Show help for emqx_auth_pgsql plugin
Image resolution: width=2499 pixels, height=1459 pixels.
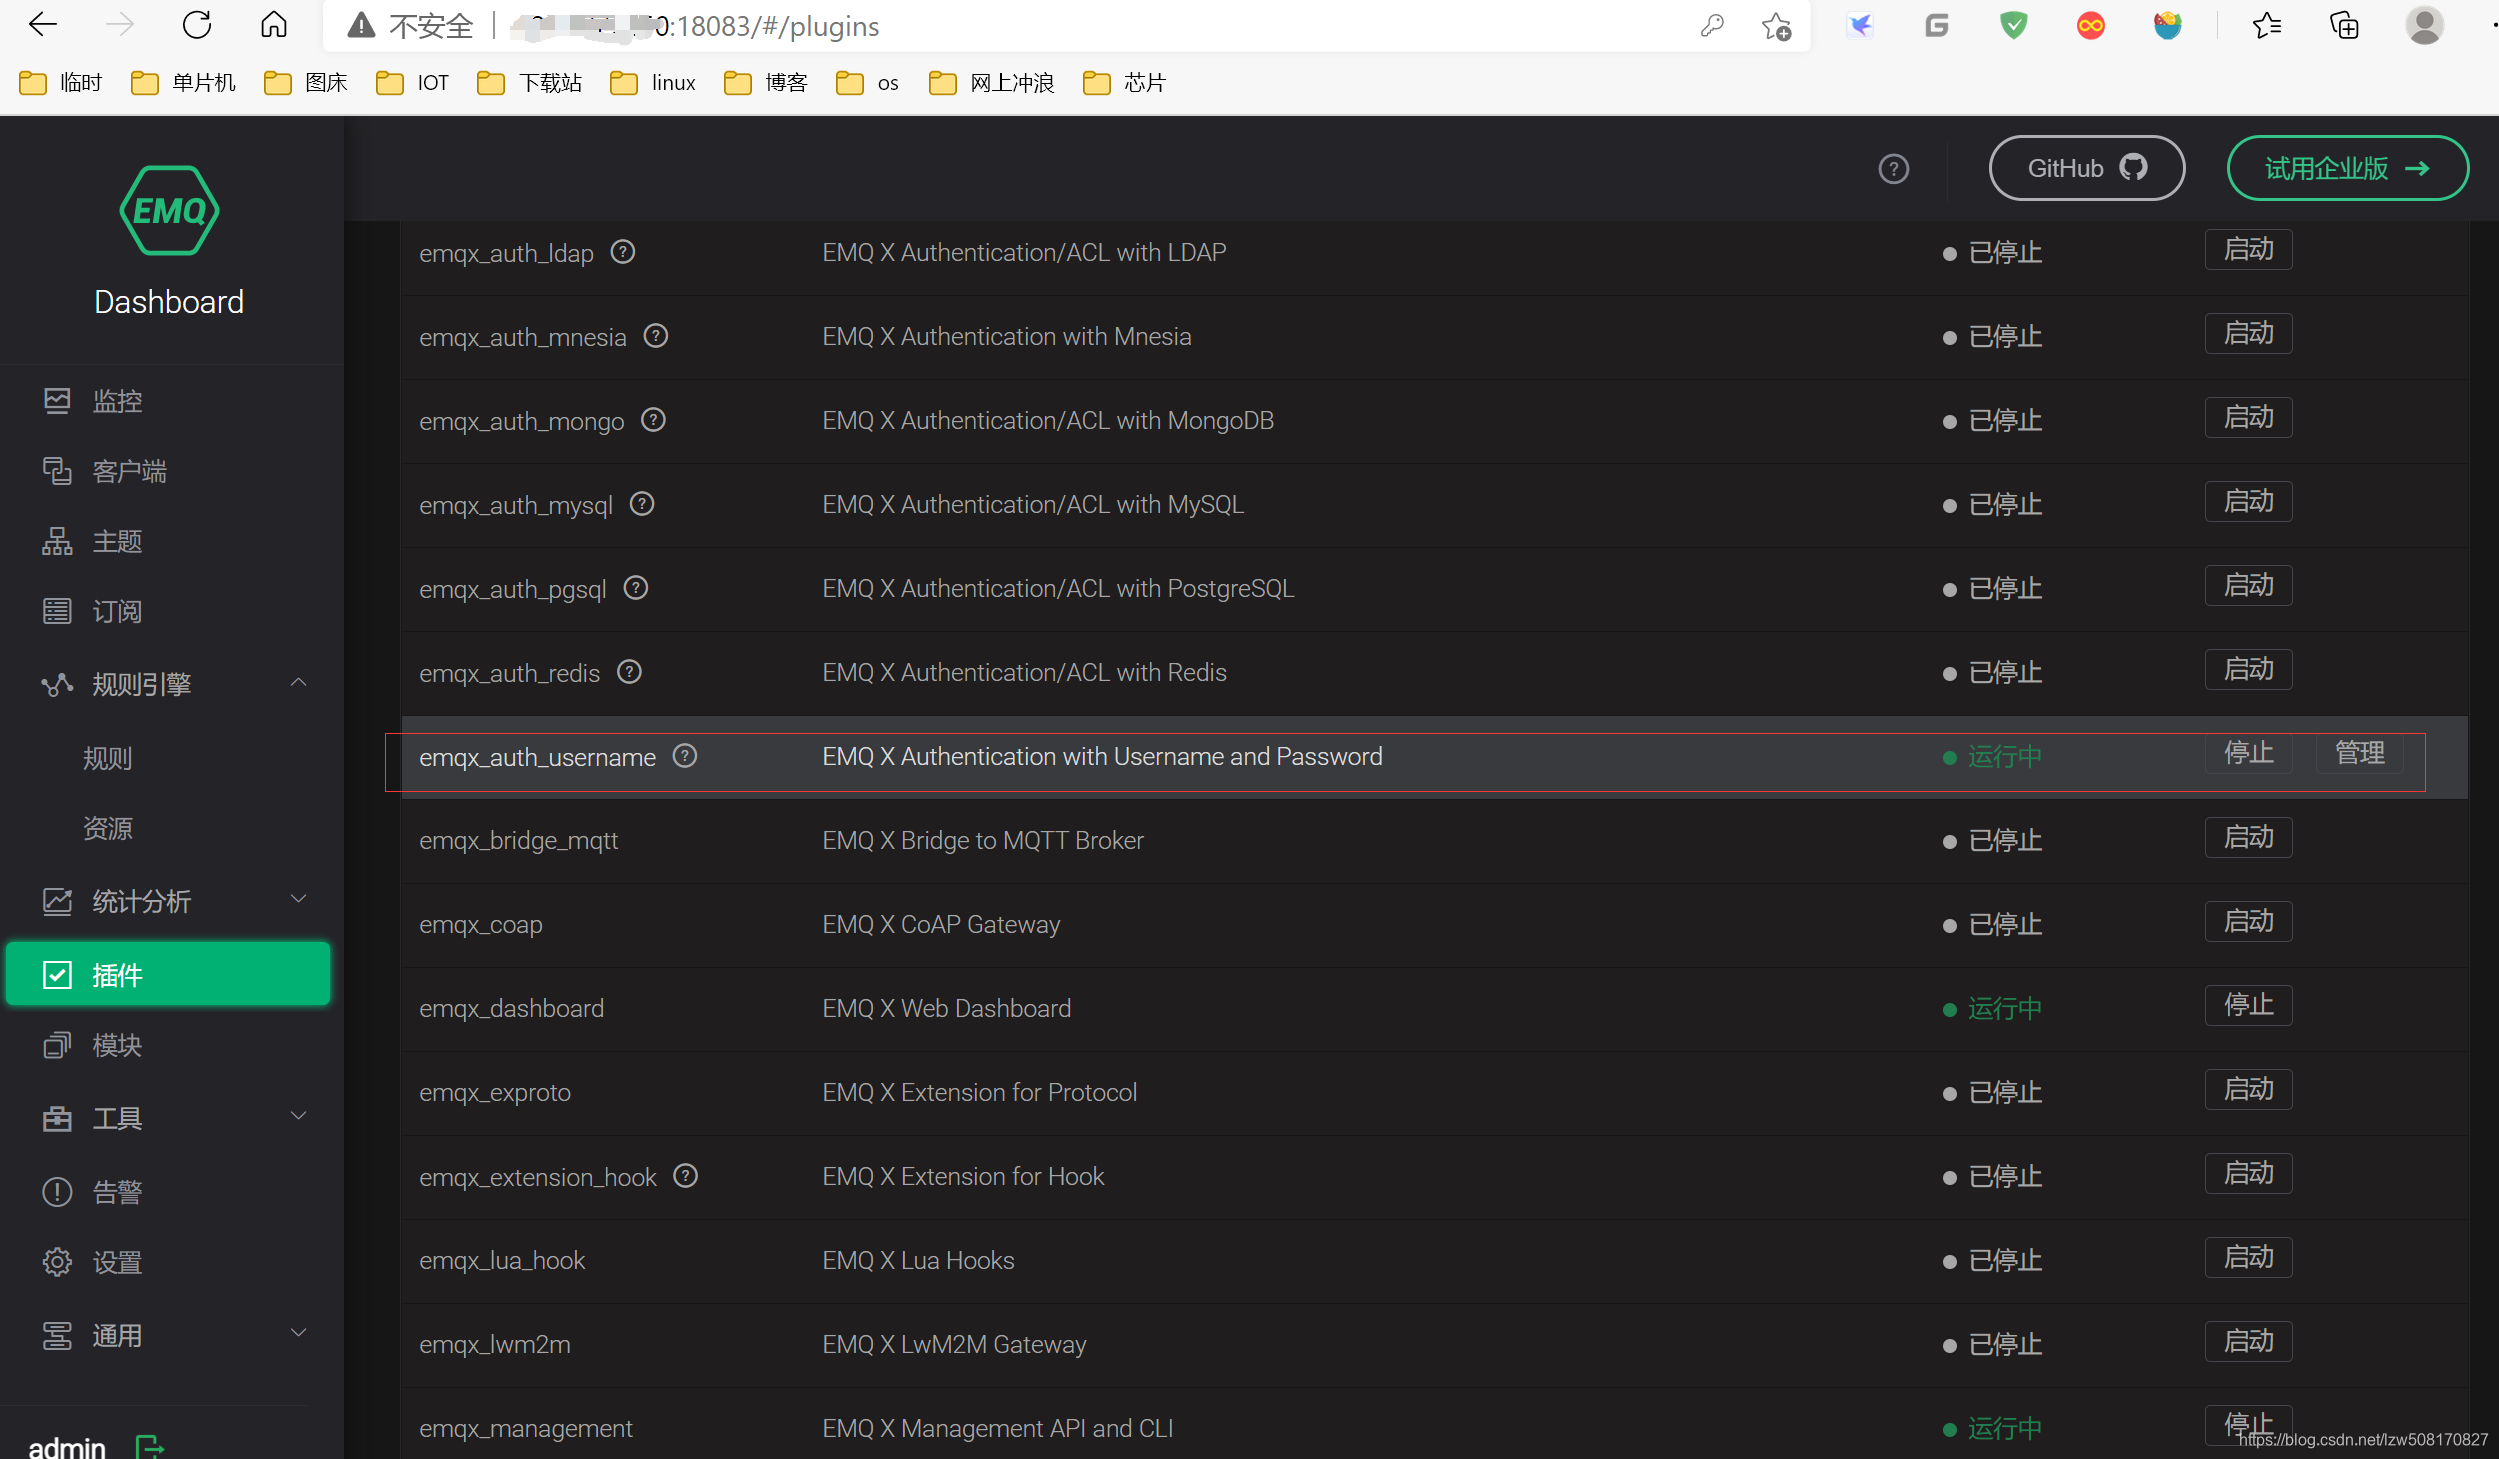[x=636, y=588]
